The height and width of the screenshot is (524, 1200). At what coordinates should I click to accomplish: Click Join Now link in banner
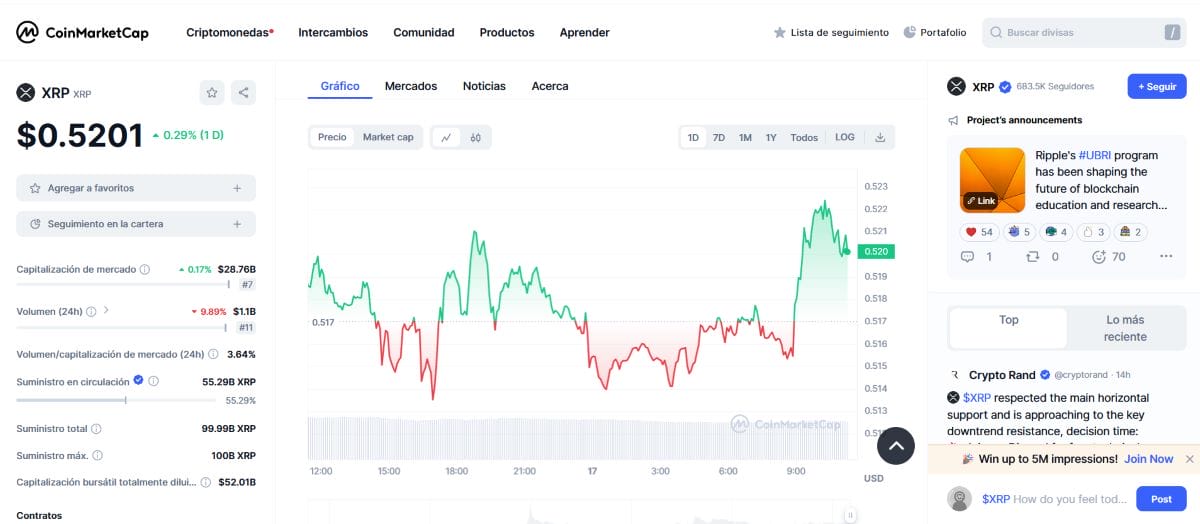click(x=1148, y=459)
